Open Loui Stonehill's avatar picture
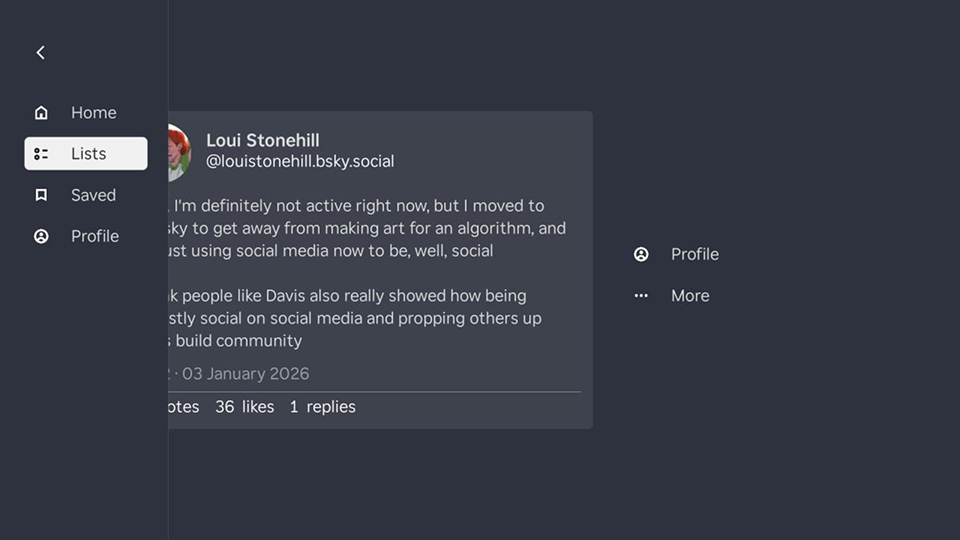 [178, 152]
